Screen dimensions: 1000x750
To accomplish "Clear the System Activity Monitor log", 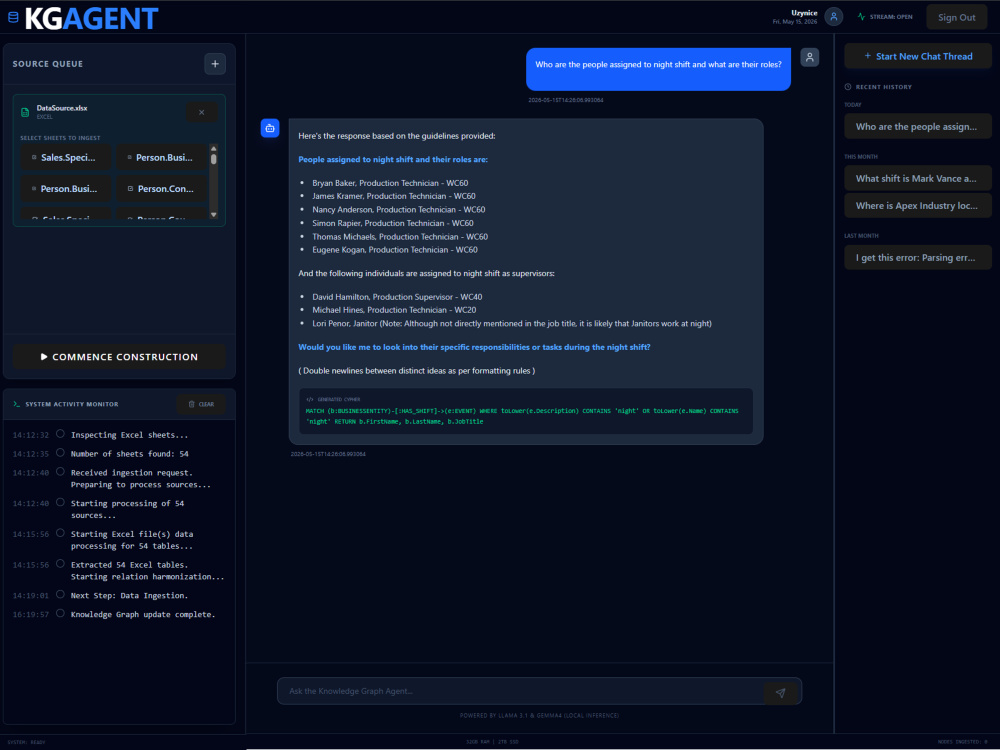I will pos(201,404).
